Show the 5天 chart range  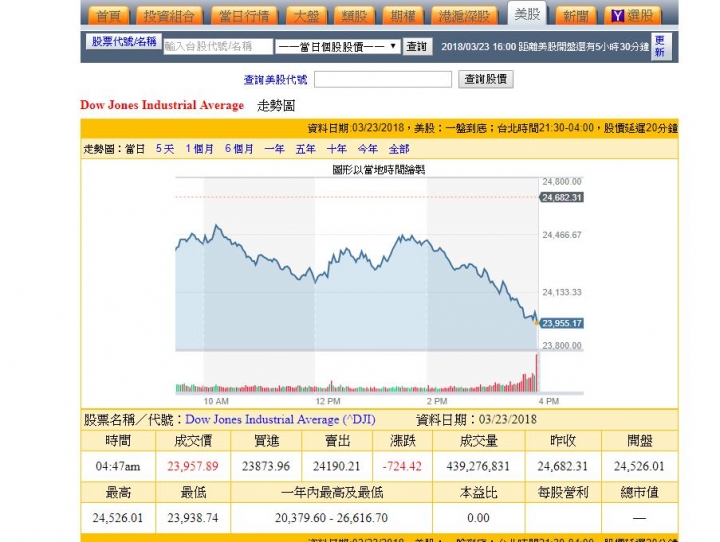click(x=165, y=149)
